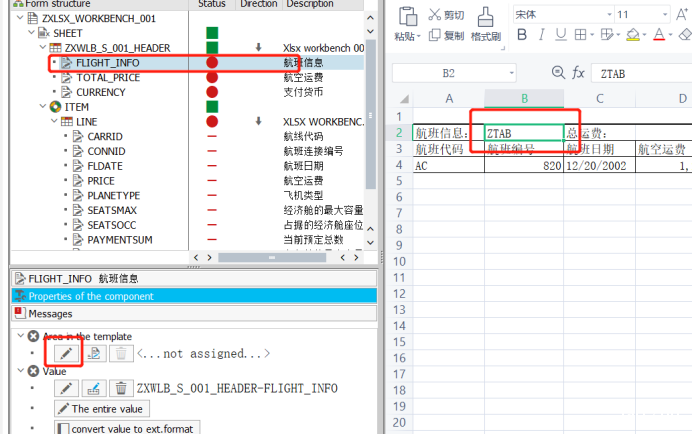Open the Messages tab

click(194, 313)
